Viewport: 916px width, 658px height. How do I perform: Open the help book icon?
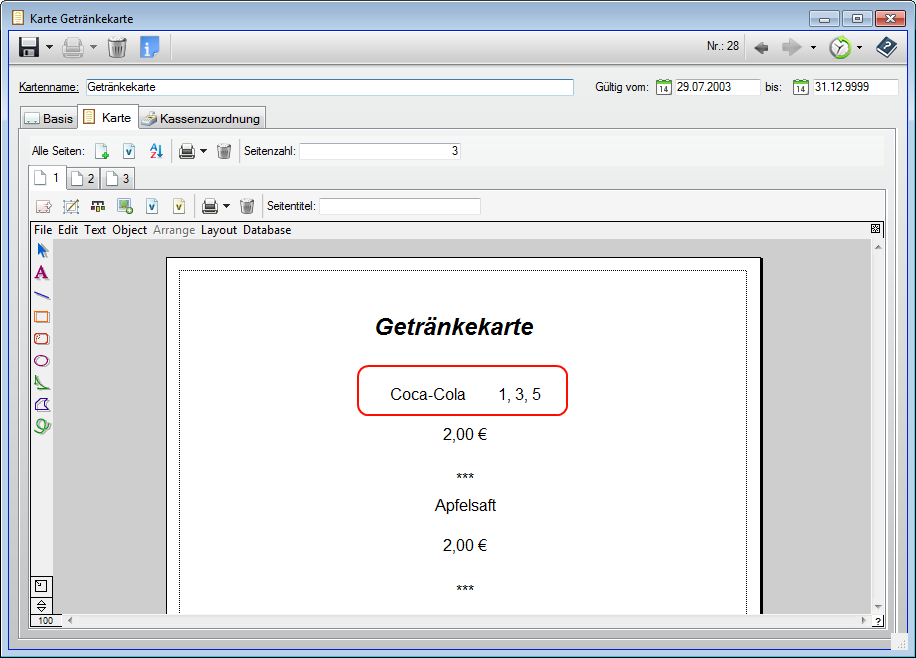[x=886, y=47]
